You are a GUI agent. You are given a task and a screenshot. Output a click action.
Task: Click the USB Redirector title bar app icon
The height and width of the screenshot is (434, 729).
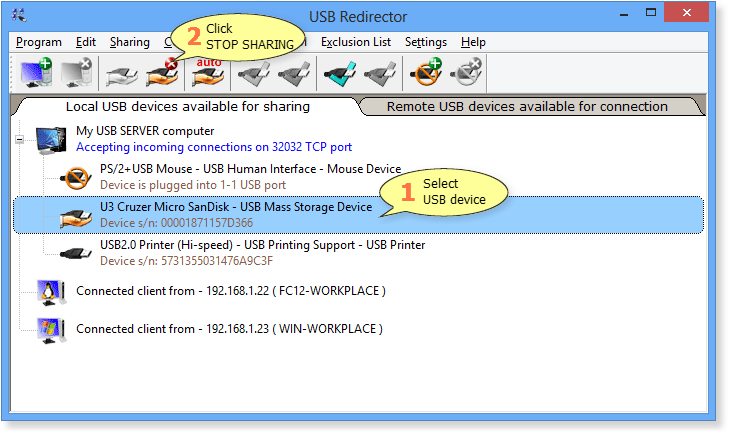click(19, 15)
